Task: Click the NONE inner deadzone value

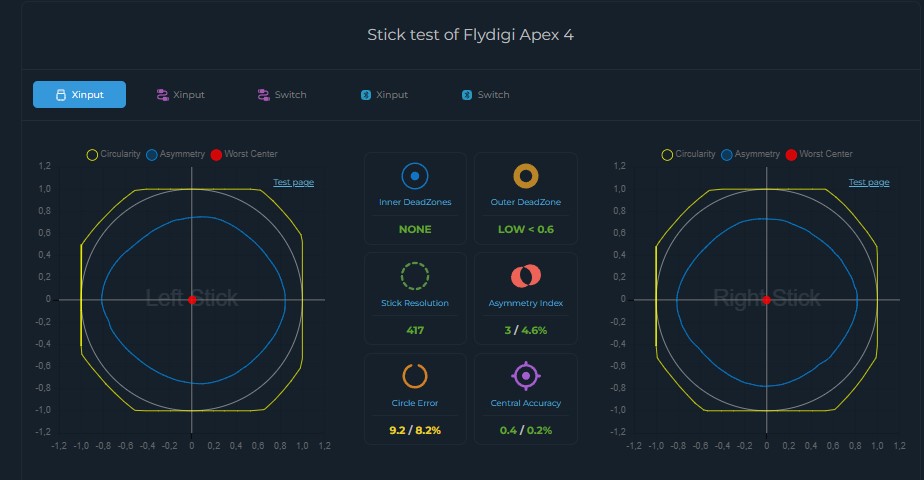Action: (415, 229)
